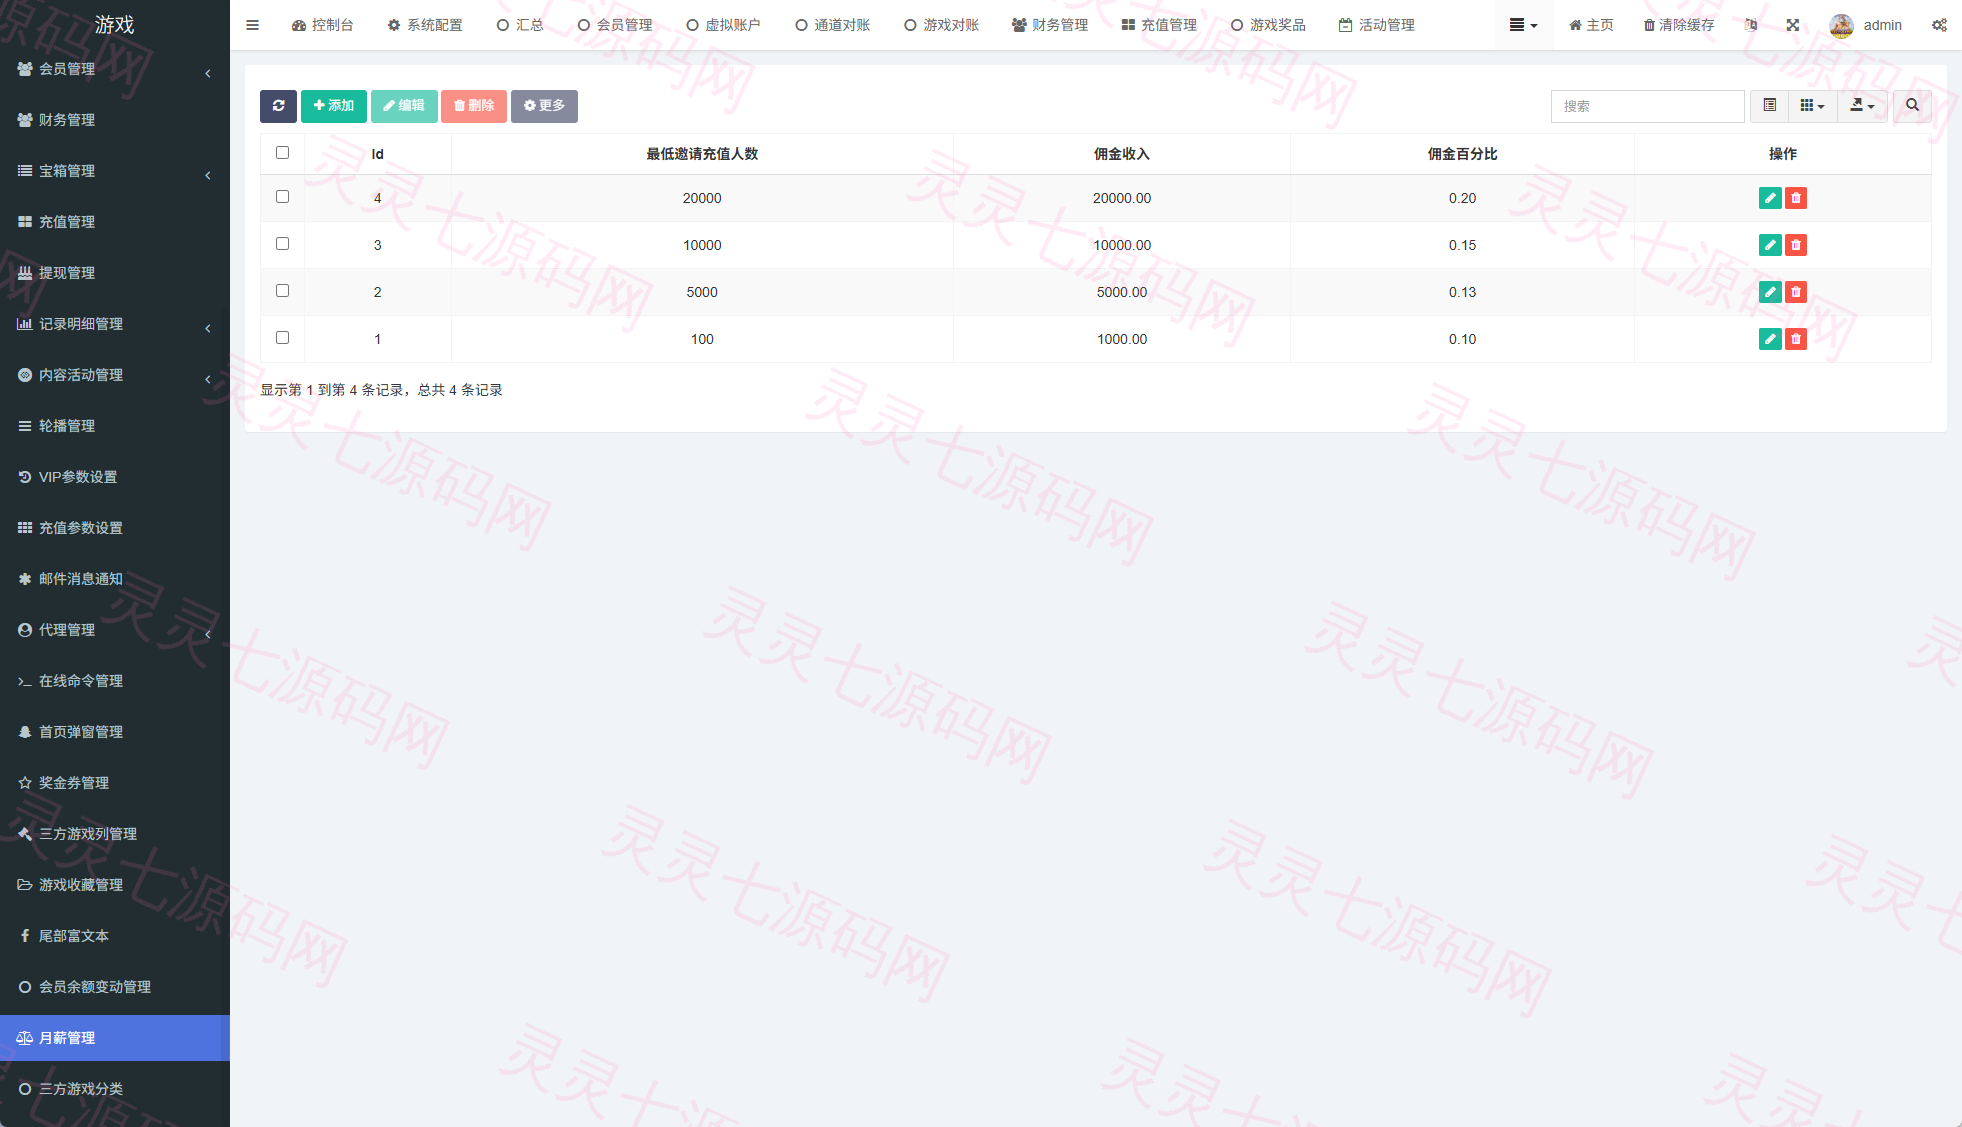This screenshot has width=1962, height=1127.
Task: Sort by 佣金百分比 column header
Action: point(1462,154)
